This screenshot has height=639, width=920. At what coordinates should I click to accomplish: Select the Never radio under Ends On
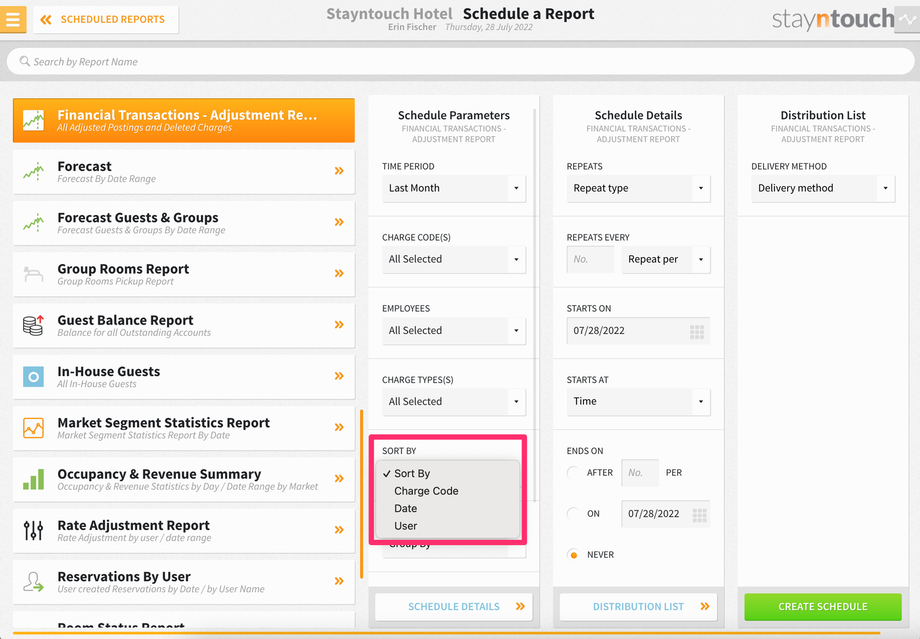coord(574,555)
